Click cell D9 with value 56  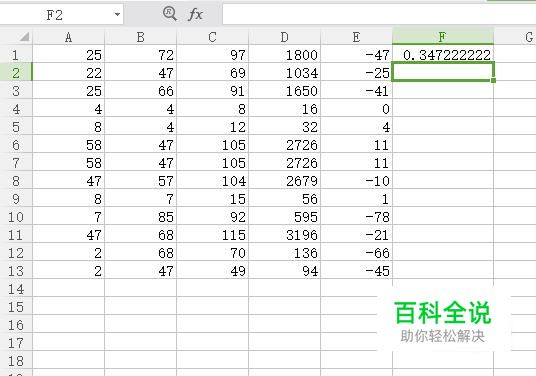coord(285,199)
